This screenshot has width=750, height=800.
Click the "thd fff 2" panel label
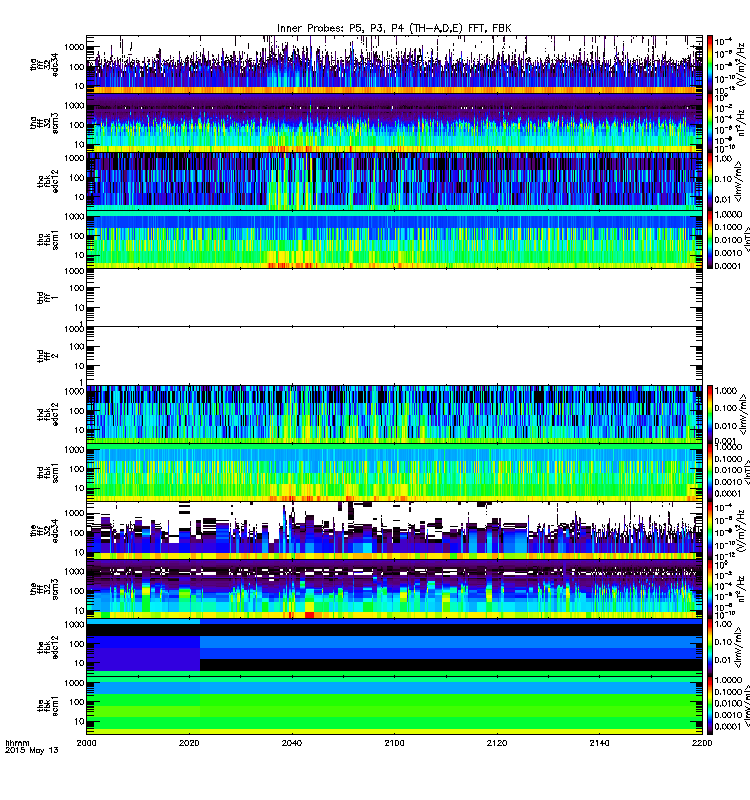[48, 356]
